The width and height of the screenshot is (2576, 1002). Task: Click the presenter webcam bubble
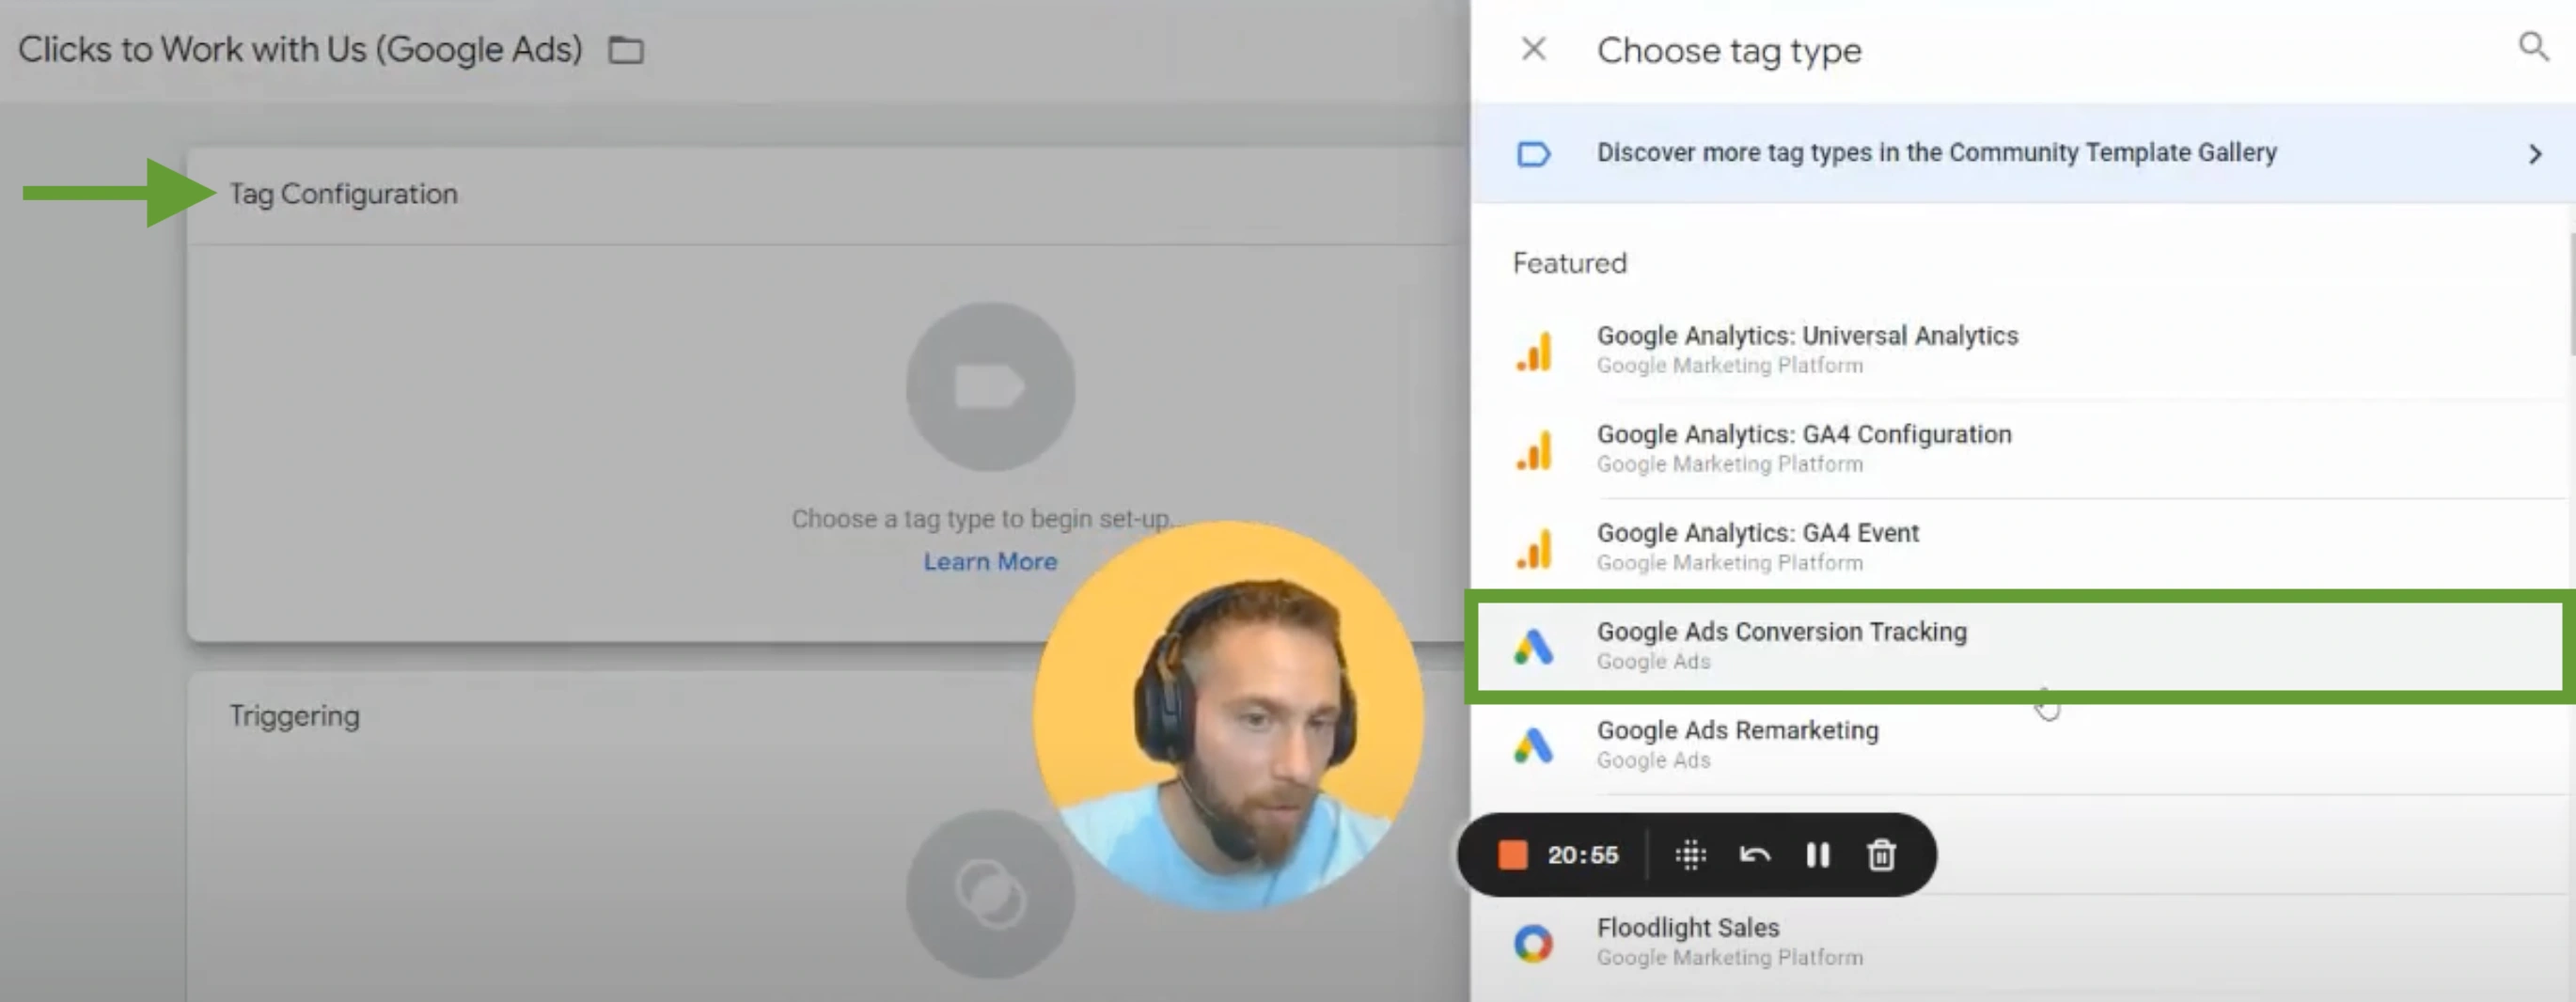coord(1228,715)
